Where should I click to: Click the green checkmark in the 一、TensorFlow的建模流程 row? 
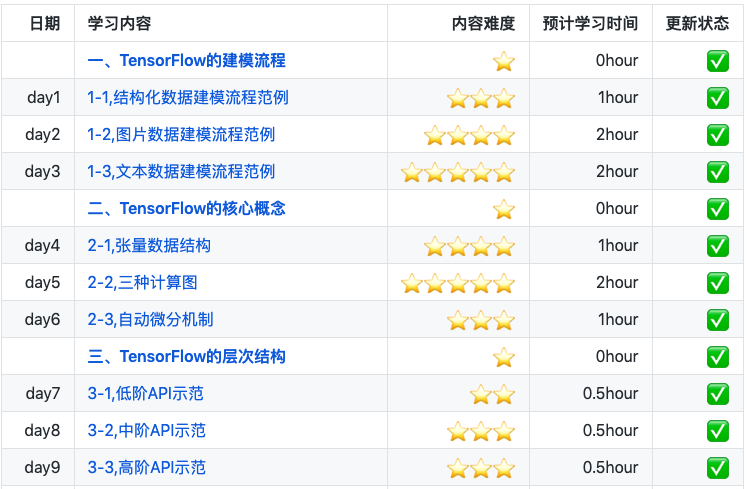(718, 61)
